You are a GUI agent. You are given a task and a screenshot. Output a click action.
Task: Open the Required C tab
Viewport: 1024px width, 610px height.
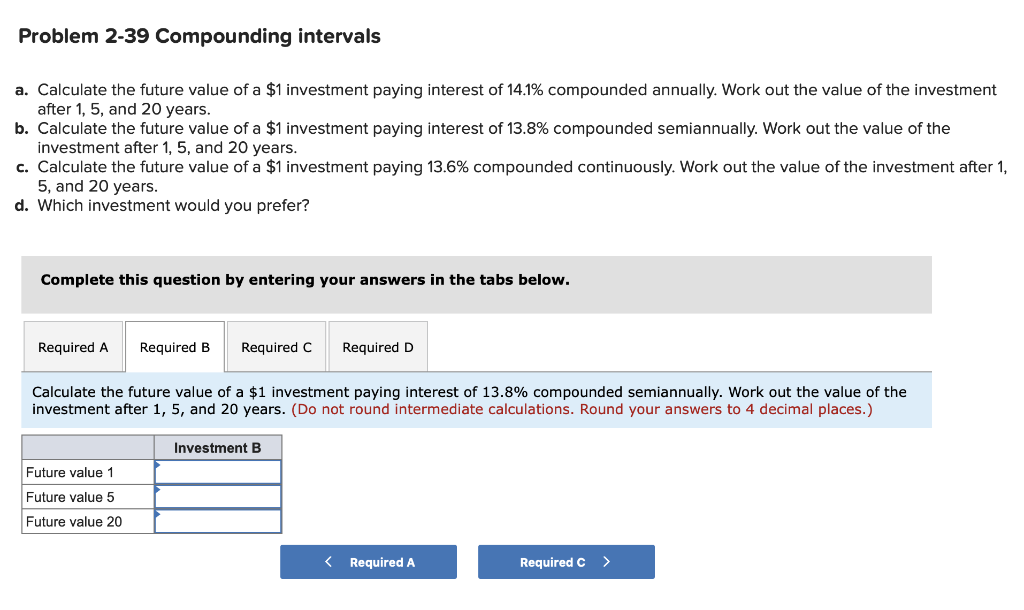pyautogui.click(x=276, y=346)
